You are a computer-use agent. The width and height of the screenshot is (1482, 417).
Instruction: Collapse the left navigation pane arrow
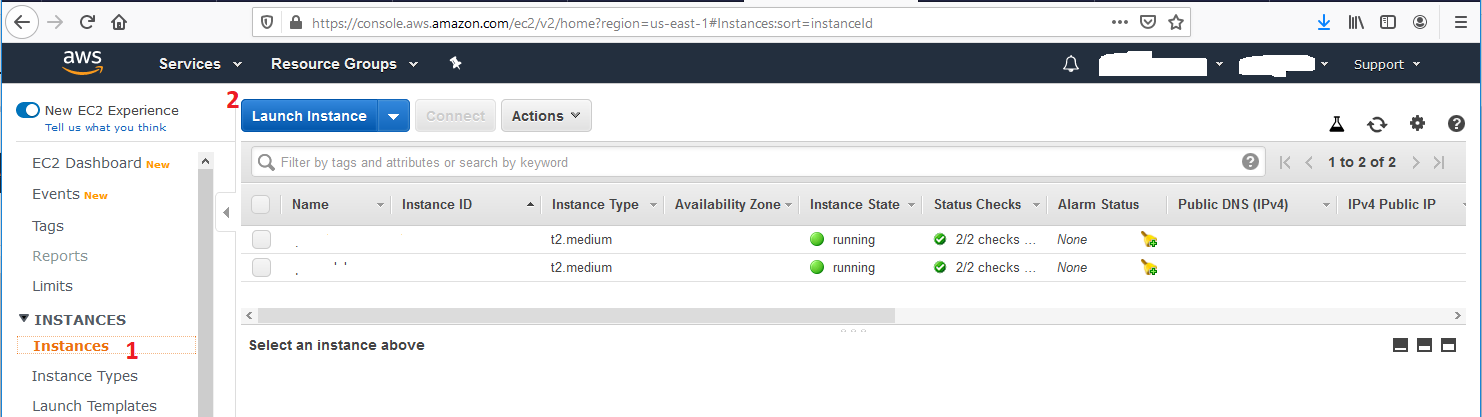[x=225, y=212]
